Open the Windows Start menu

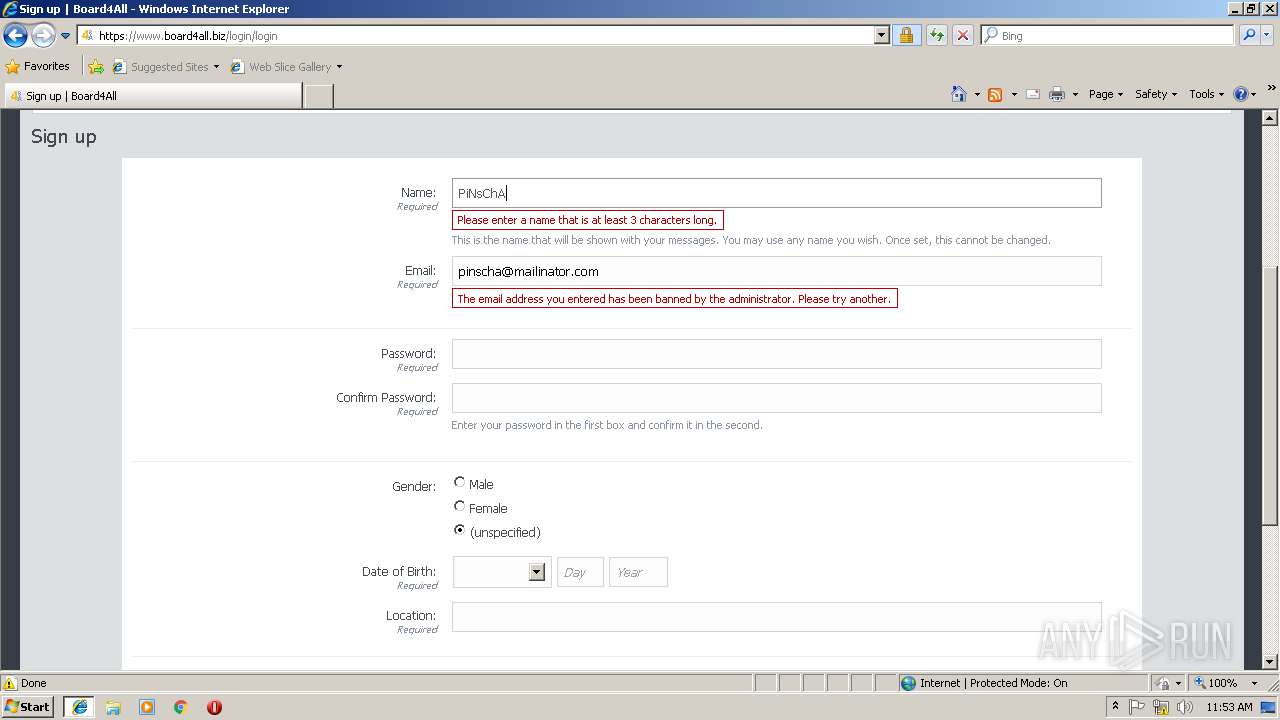point(28,706)
